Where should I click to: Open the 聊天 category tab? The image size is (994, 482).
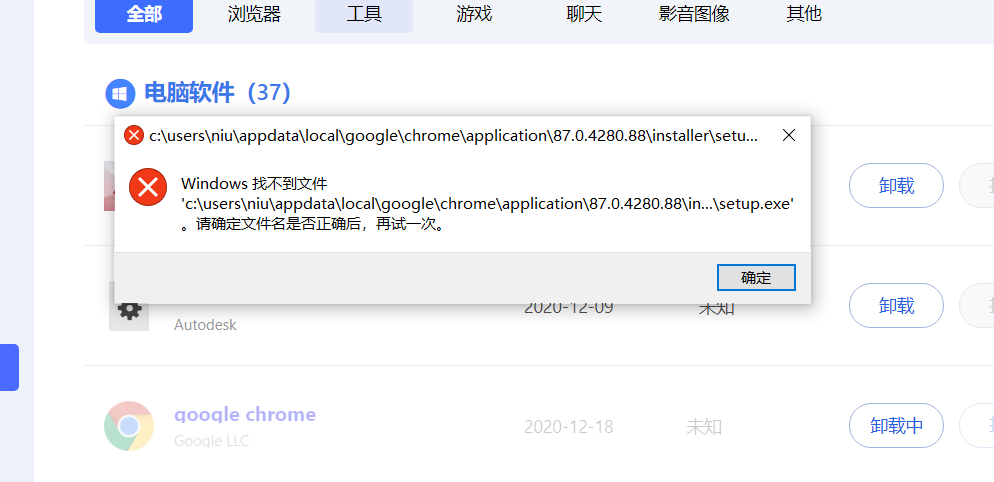[x=584, y=14]
